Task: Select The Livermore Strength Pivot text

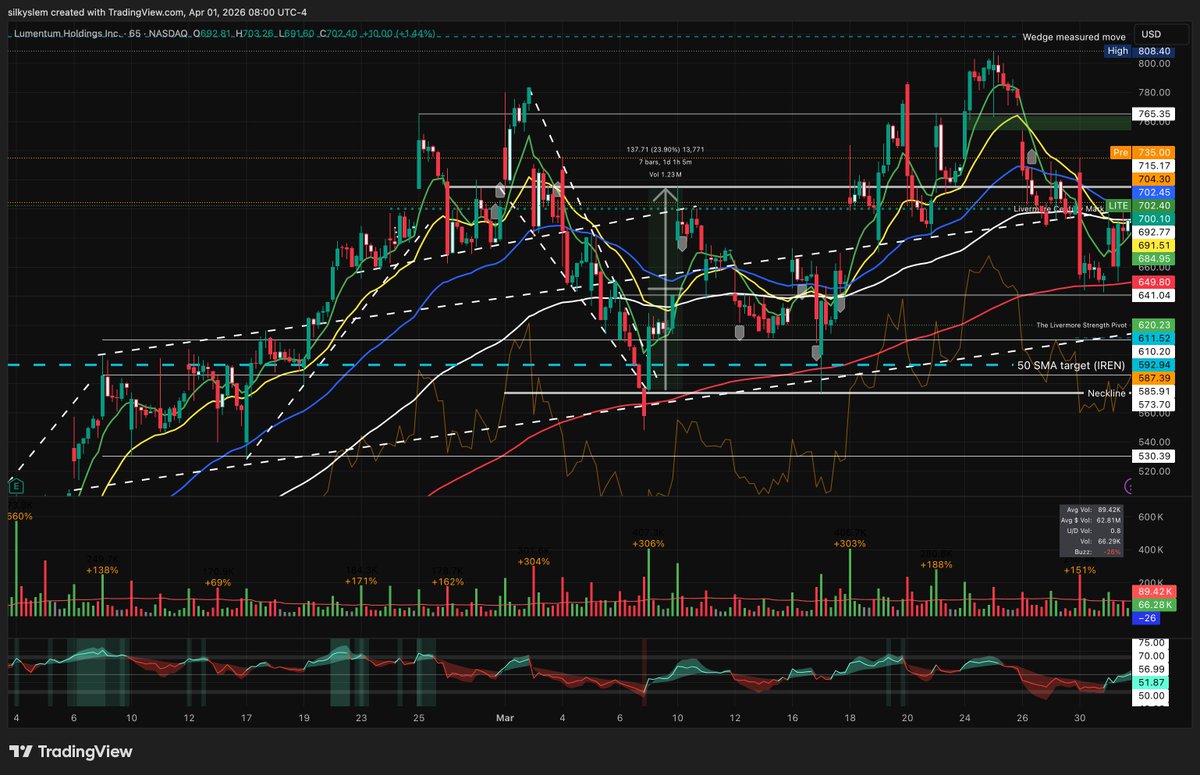Action: (1080, 326)
